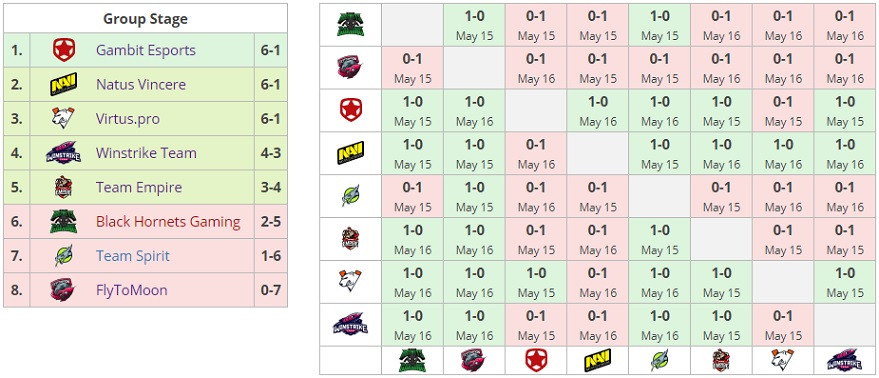This screenshot has width=879, height=378.
Task: Click the Winstrike logo in crosstable bottom row
Action: tap(844, 360)
